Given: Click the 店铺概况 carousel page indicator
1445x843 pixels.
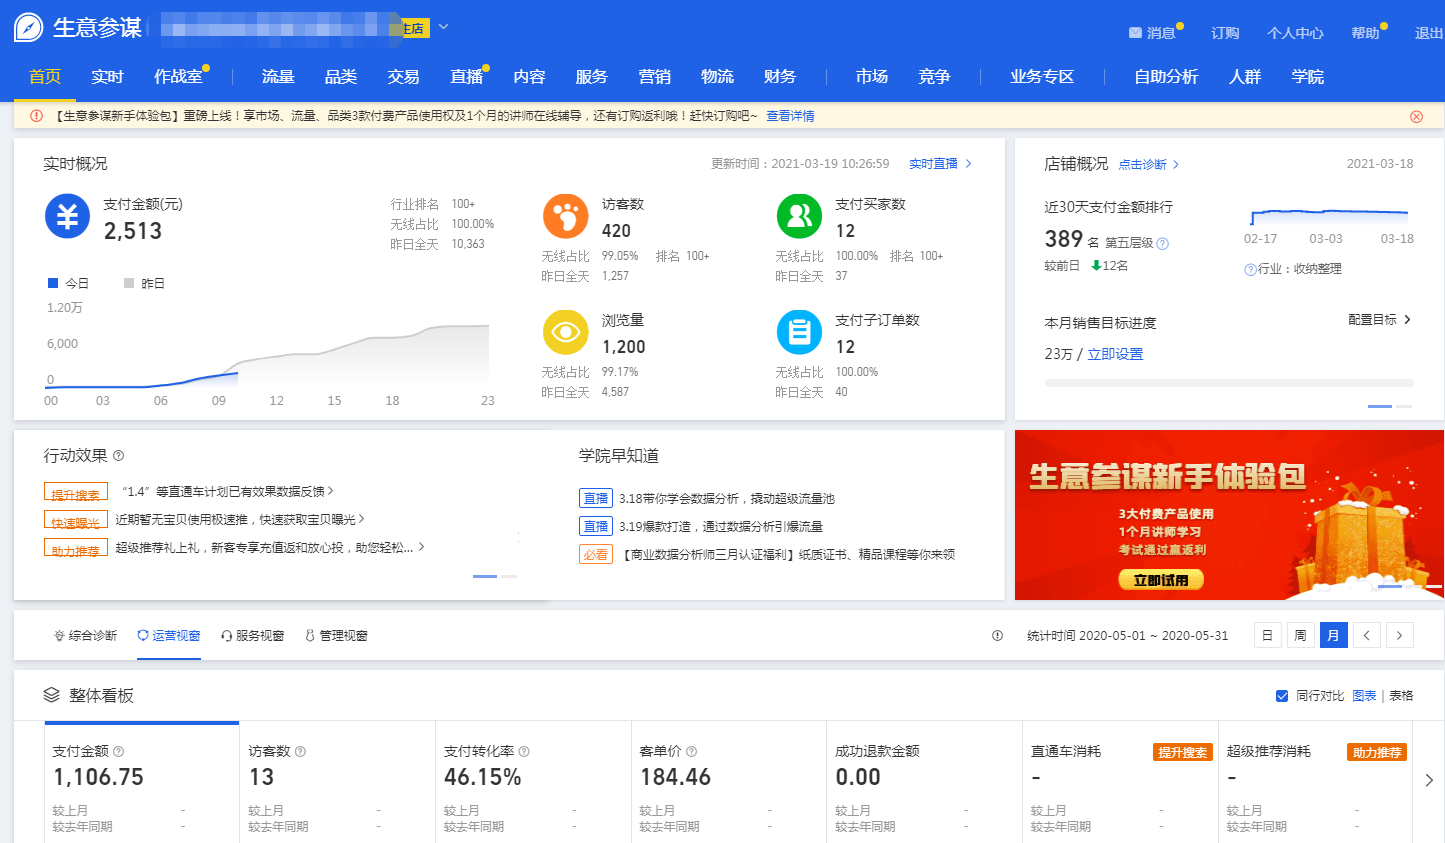Looking at the screenshot, I should click(1390, 406).
